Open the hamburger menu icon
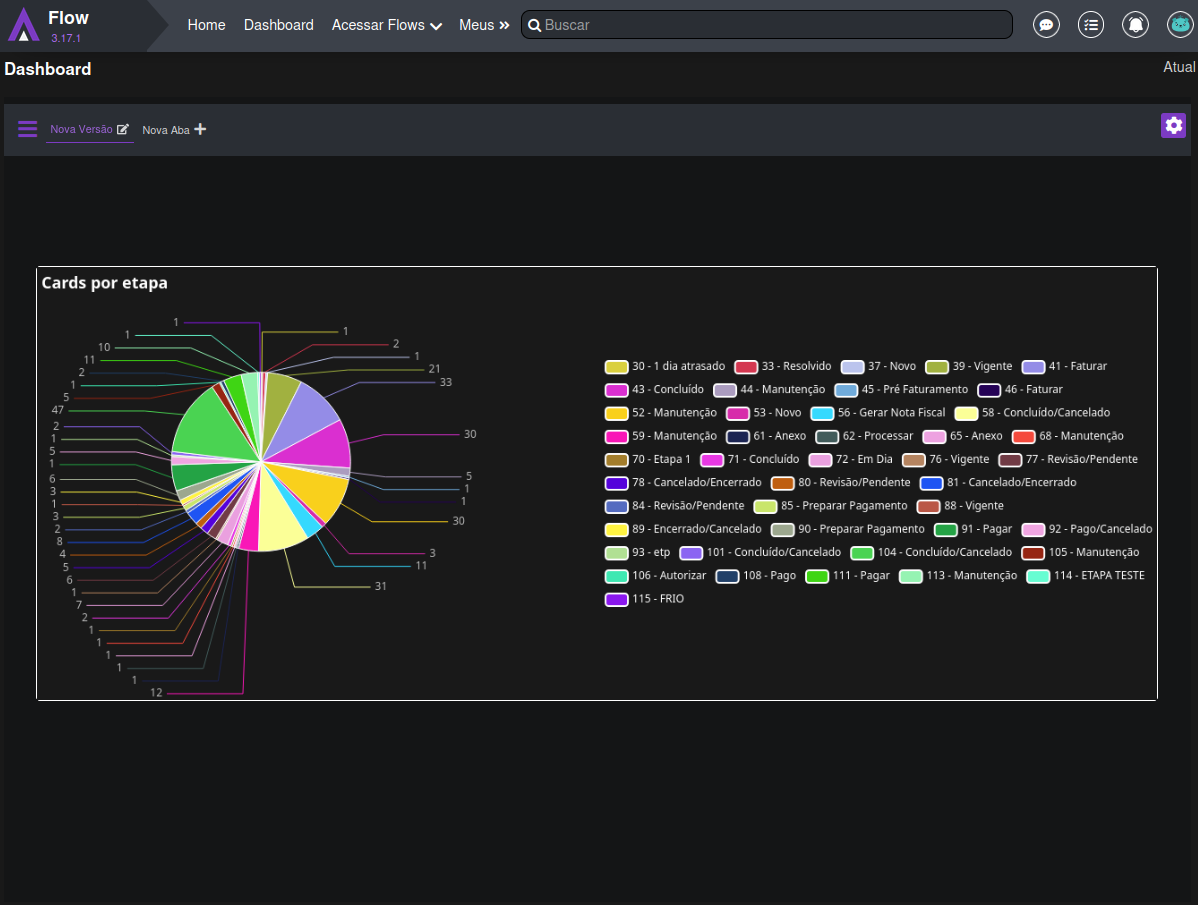The height and width of the screenshot is (905, 1198). coord(28,129)
